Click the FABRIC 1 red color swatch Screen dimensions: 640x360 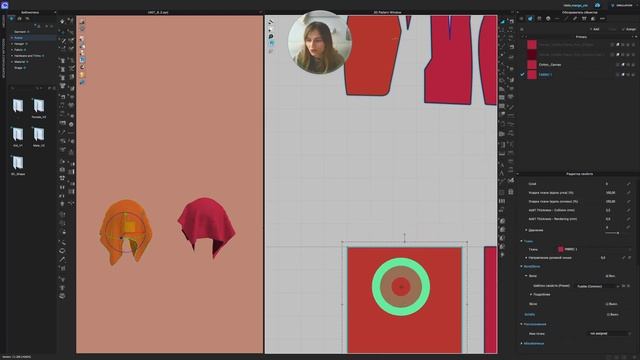532,75
